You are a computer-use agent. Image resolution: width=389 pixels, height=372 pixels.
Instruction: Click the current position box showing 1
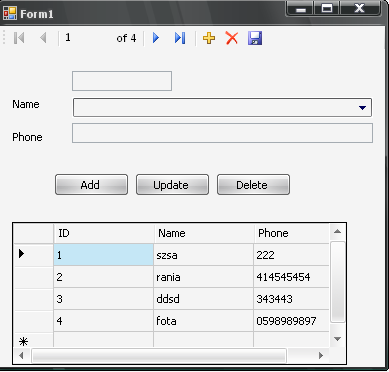(87, 38)
